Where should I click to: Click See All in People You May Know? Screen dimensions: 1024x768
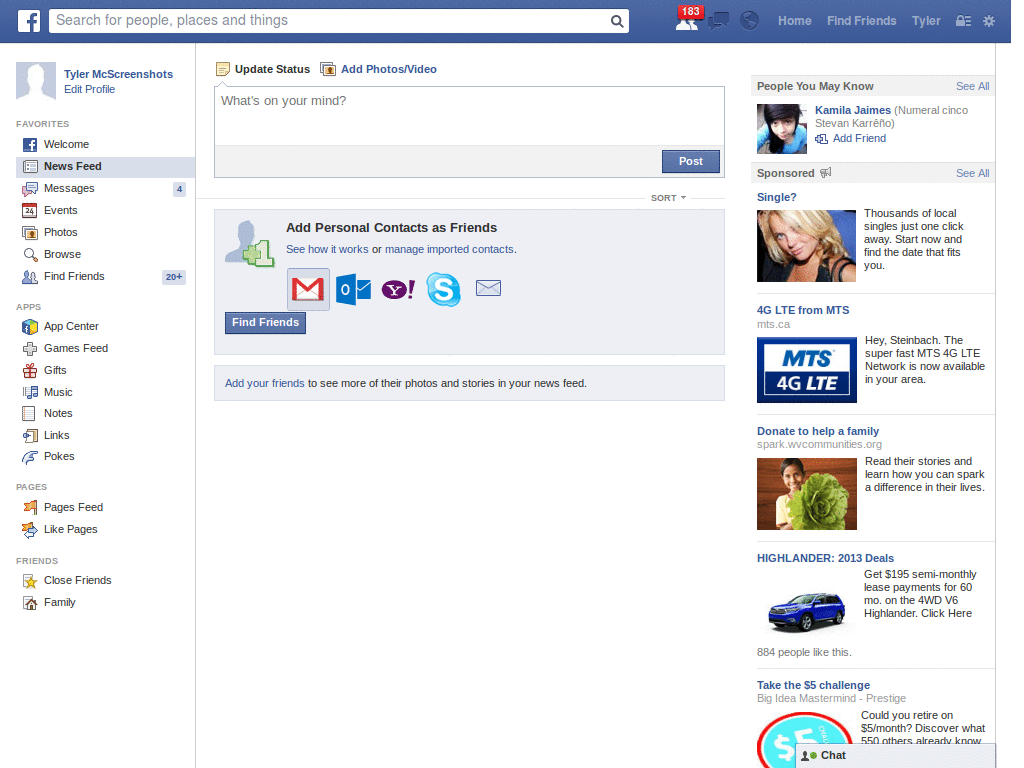[x=972, y=86]
